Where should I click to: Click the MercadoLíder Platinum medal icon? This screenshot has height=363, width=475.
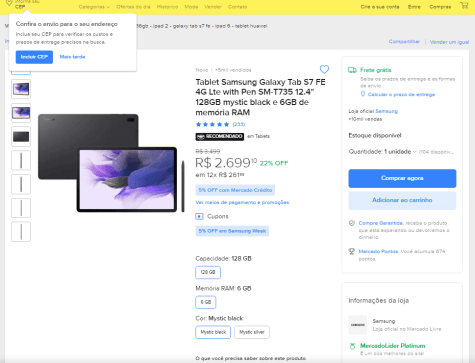click(x=352, y=346)
